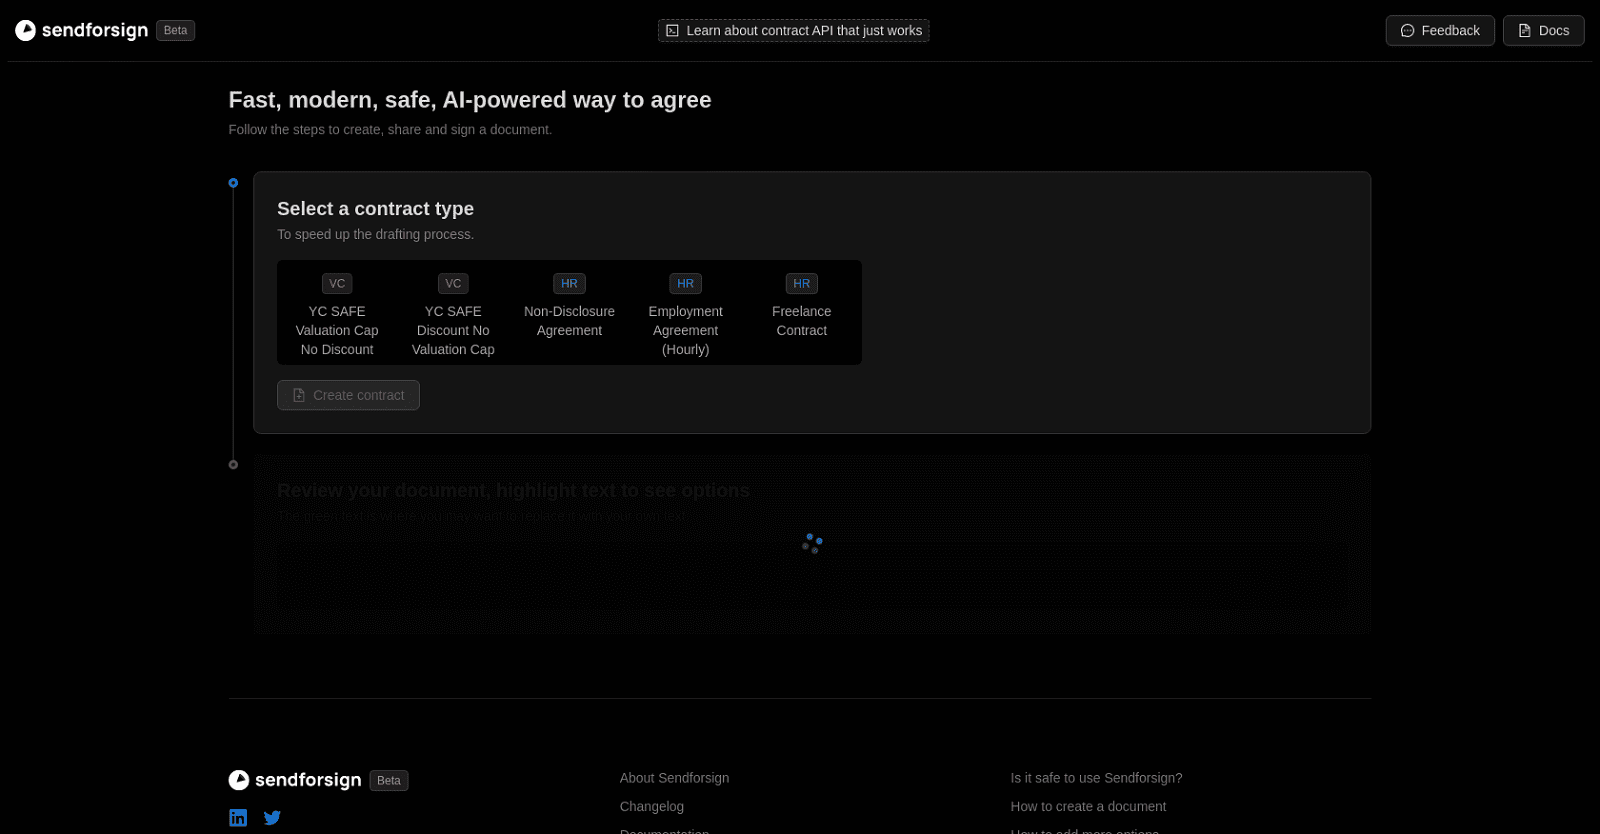The width and height of the screenshot is (1600, 834).
Task: Click the terminal icon in API banner
Action: (673, 31)
